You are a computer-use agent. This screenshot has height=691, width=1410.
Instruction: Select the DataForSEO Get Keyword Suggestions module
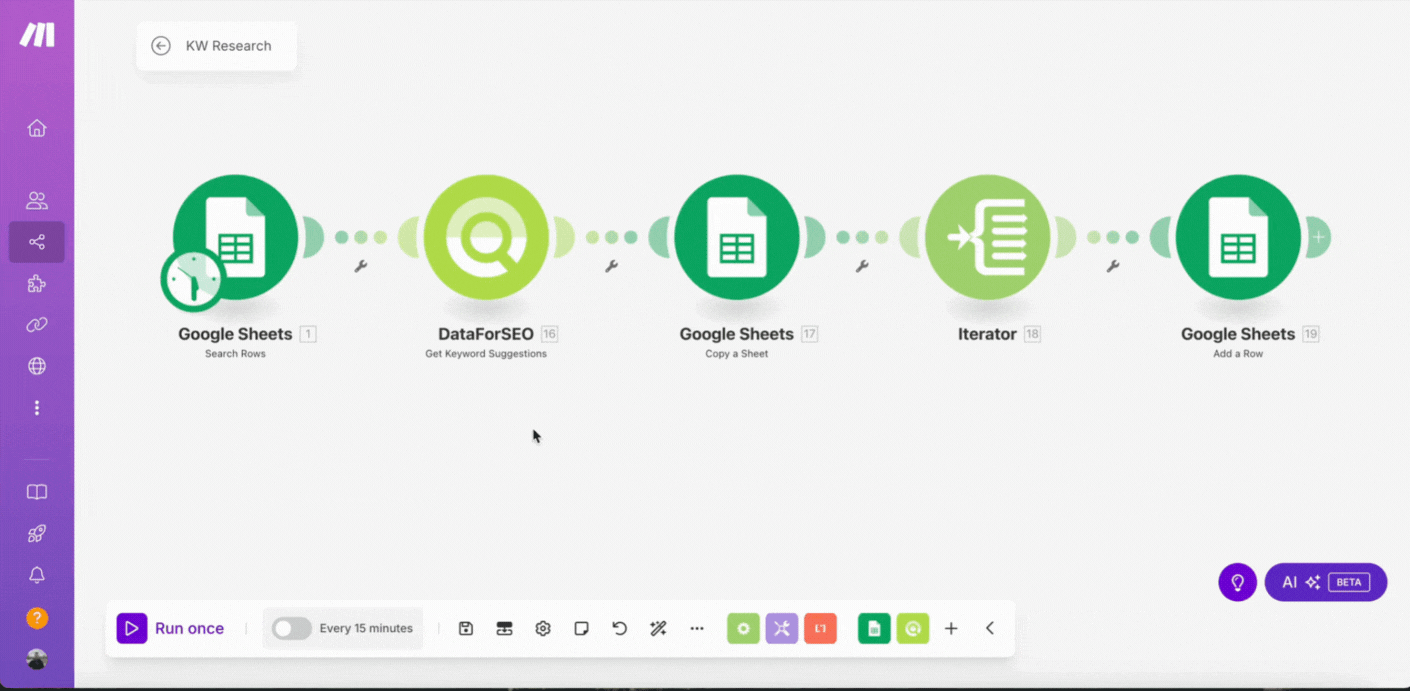click(486, 237)
